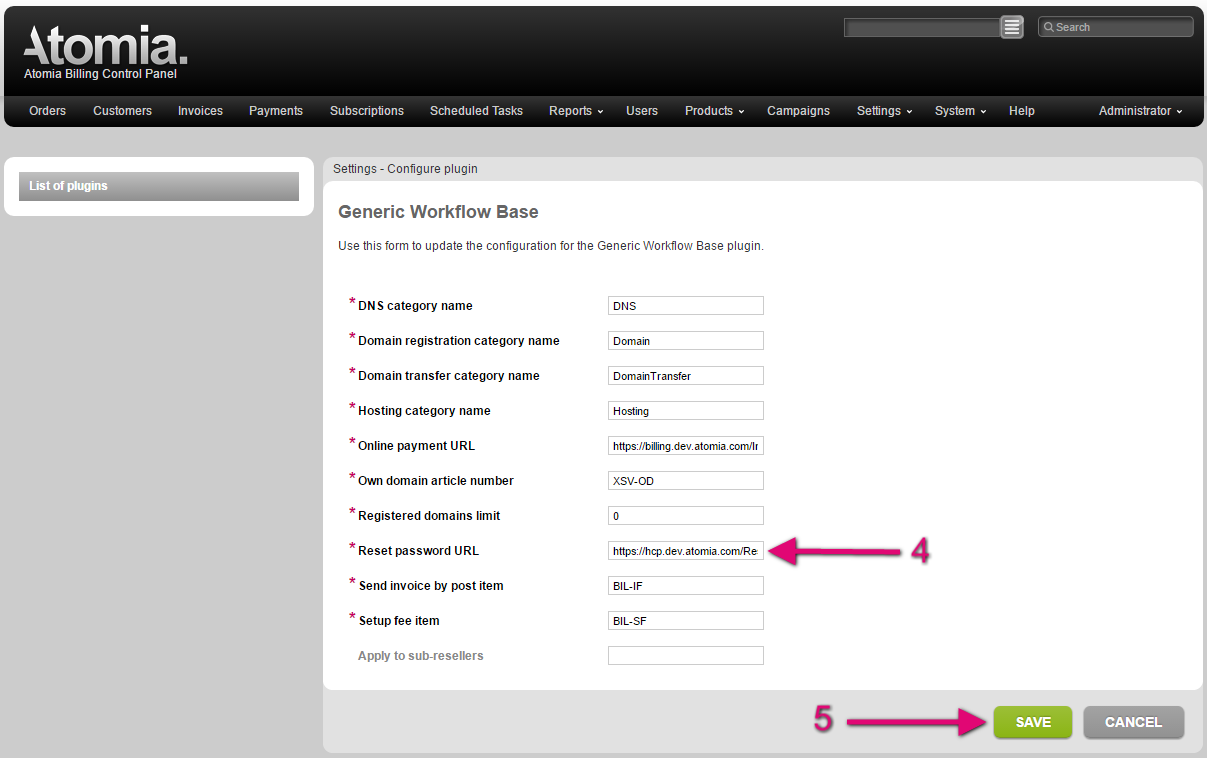Expand the Administrator account menu

click(x=1140, y=111)
